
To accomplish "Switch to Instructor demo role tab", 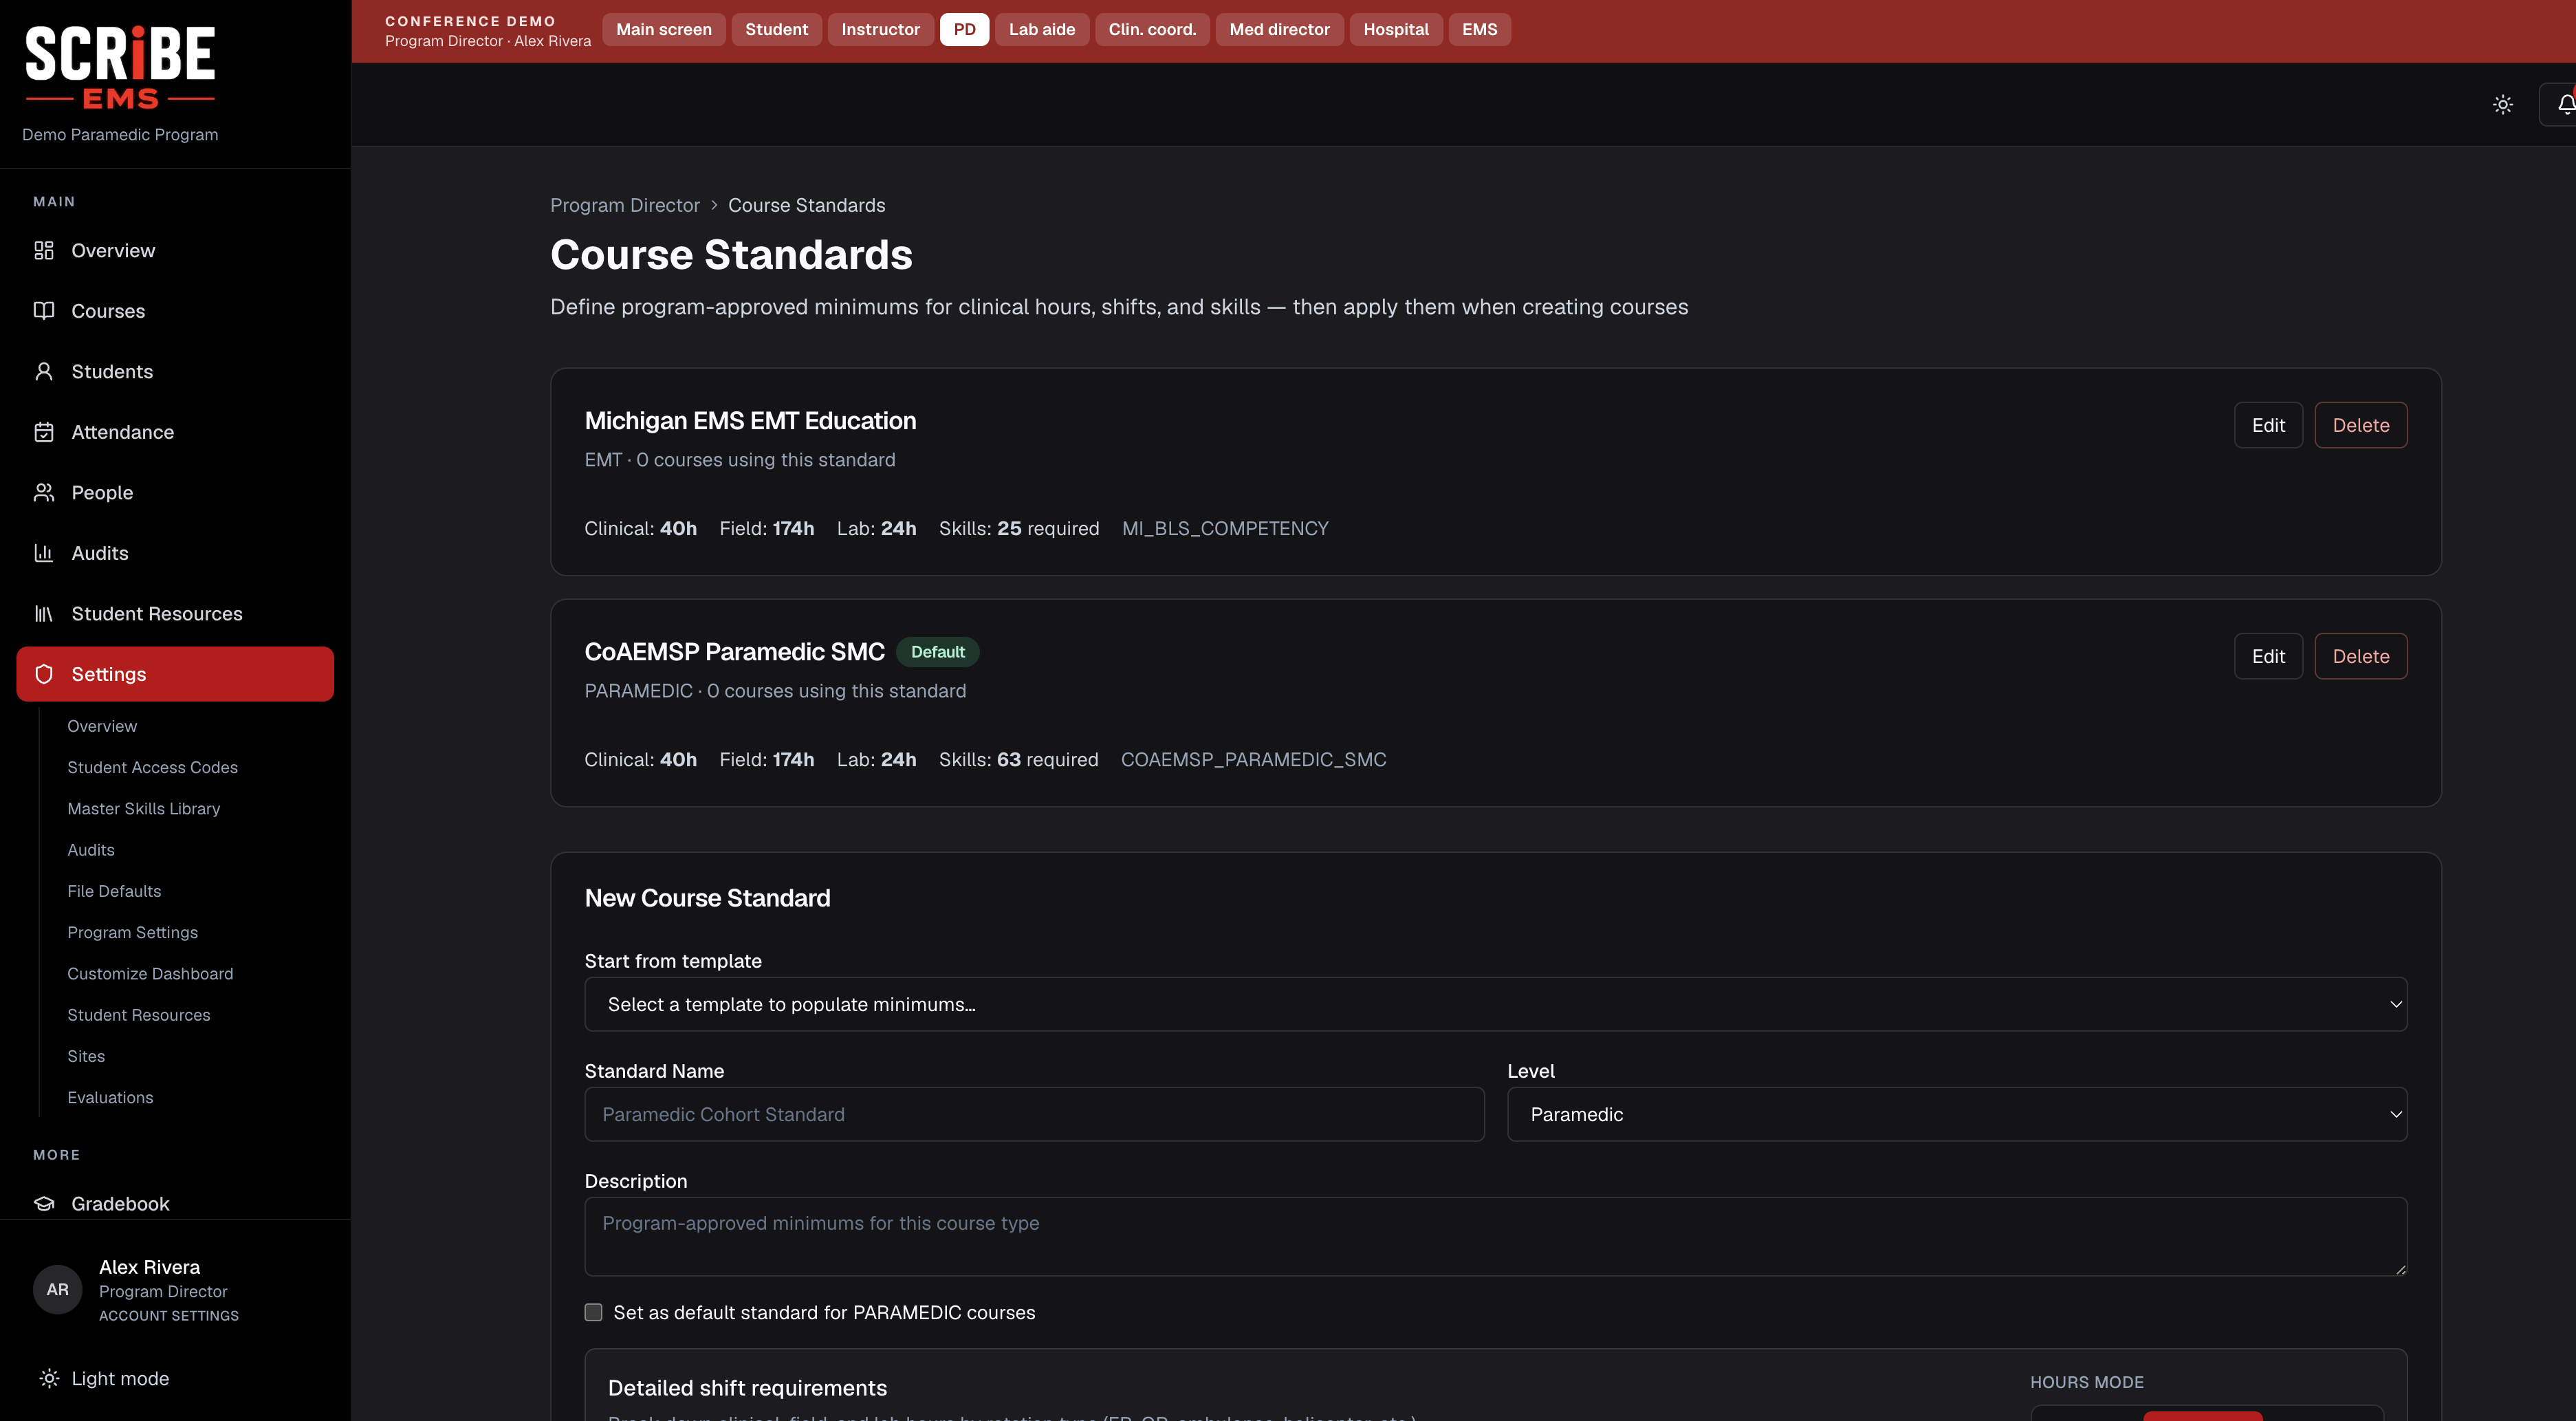I will pyautogui.click(x=880, y=29).
